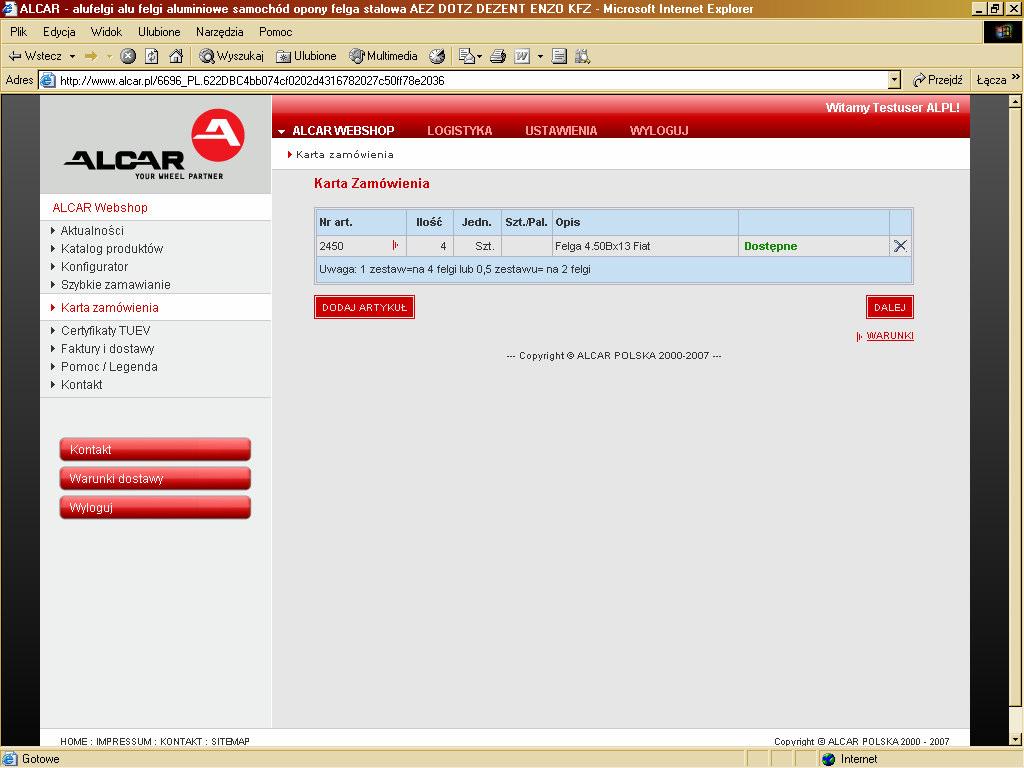Open Faktury i dostawy in the sidebar
This screenshot has height=768, width=1024.
point(107,349)
